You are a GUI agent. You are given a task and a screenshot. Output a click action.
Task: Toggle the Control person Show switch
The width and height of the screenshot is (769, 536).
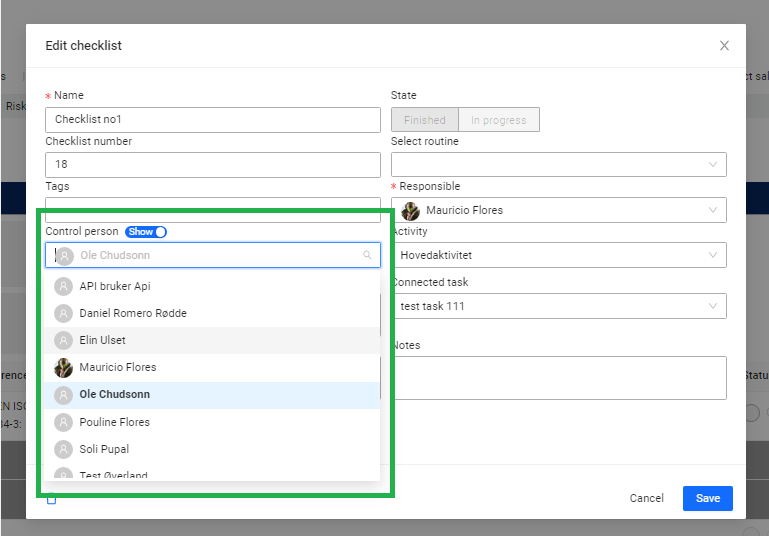[x=146, y=232]
